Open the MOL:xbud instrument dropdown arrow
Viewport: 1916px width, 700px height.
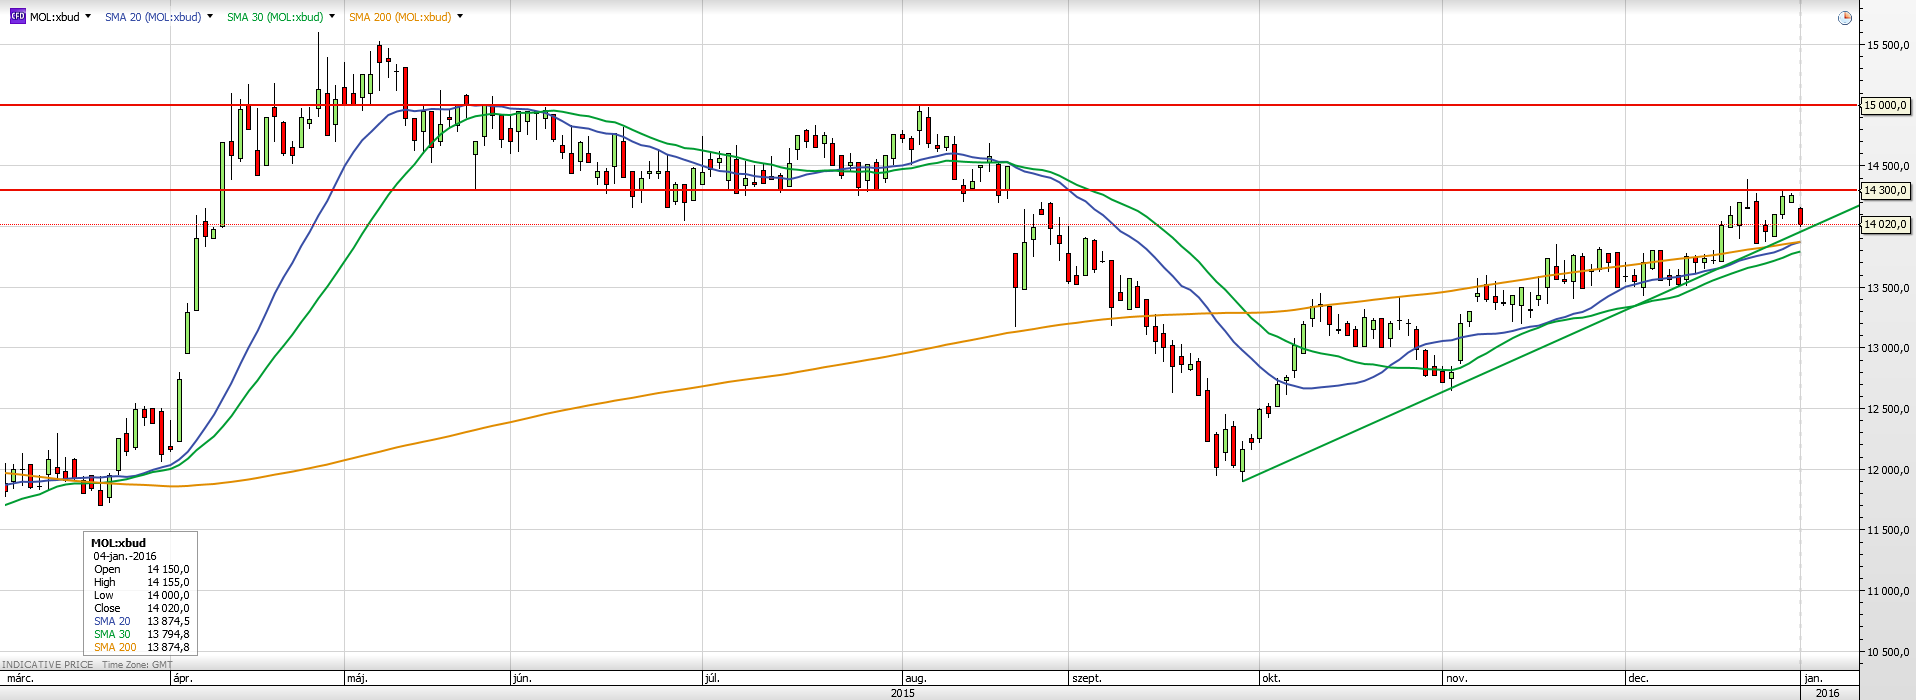88,17
